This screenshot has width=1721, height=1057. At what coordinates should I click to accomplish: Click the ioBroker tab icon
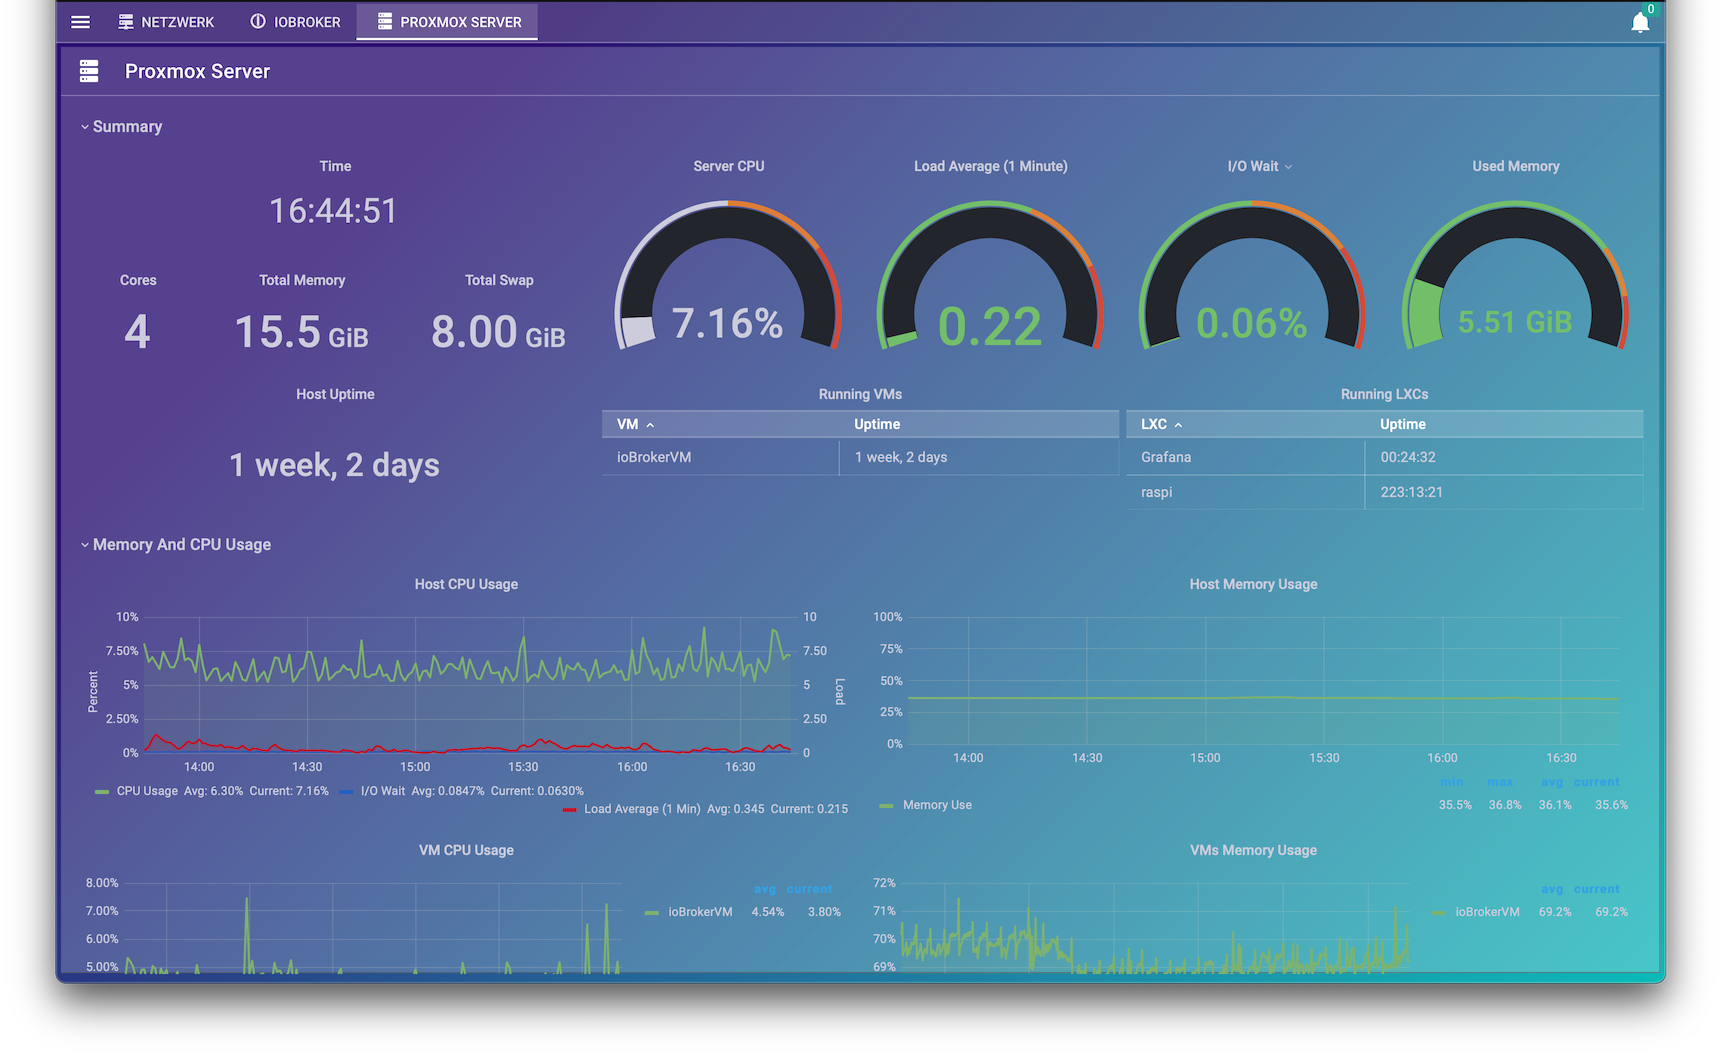click(x=258, y=22)
